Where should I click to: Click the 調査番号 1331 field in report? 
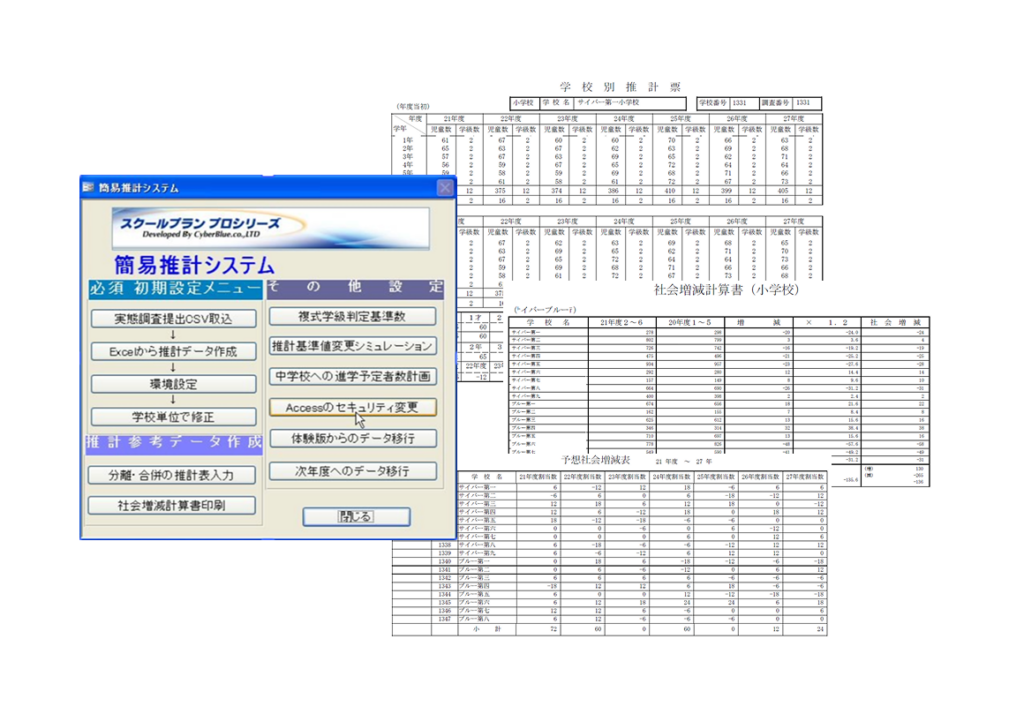pos(790,103)
